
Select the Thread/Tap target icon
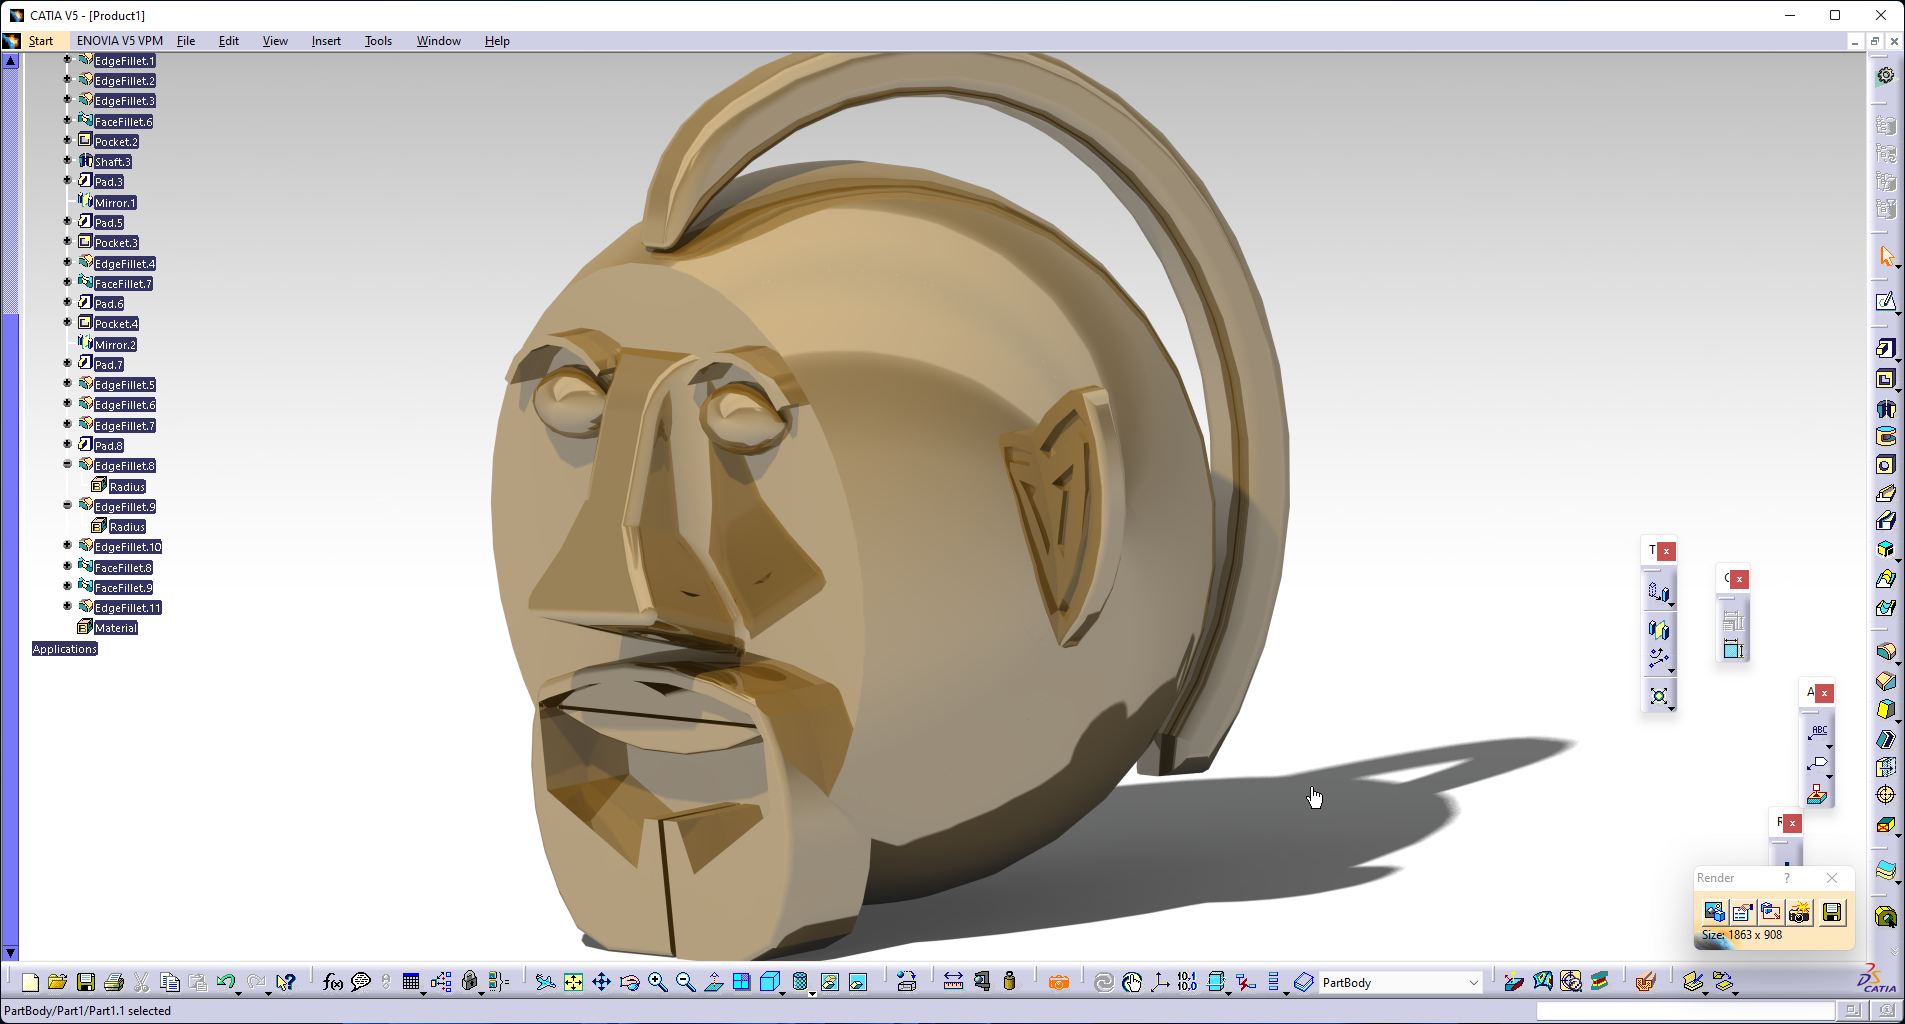click(x=1885, y=795)
